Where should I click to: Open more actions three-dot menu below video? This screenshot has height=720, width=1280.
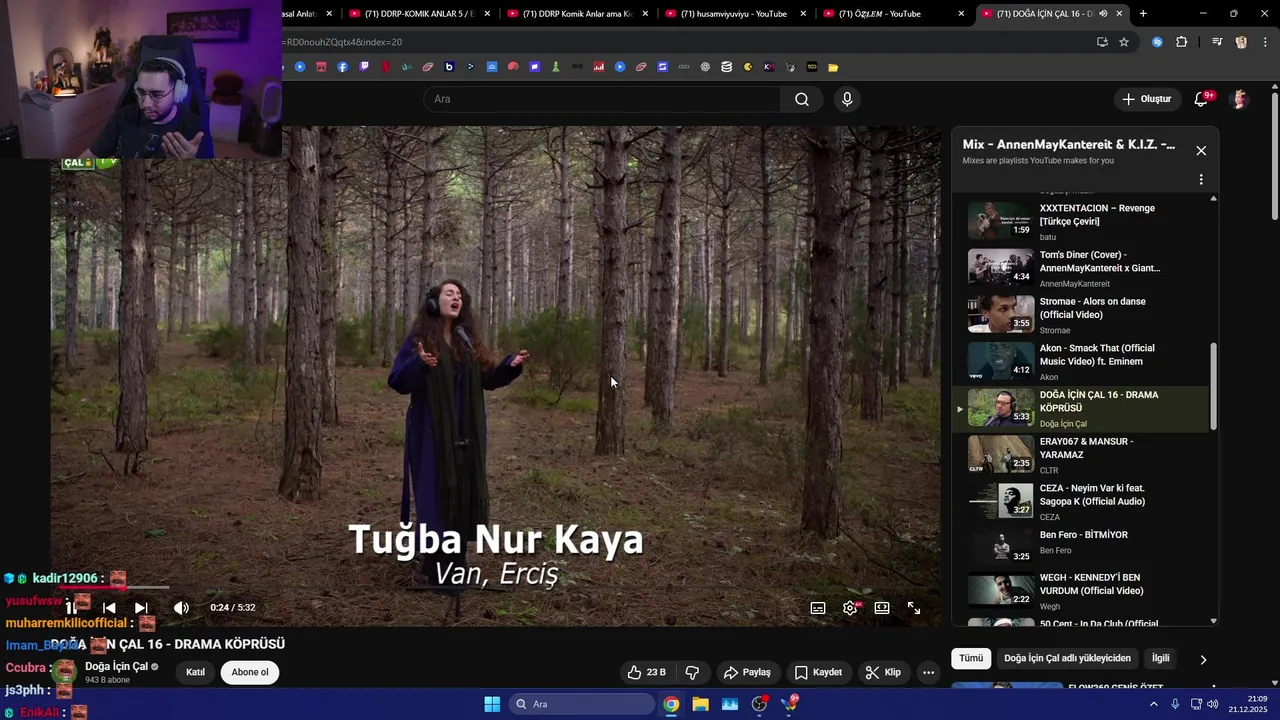[928, 672]
